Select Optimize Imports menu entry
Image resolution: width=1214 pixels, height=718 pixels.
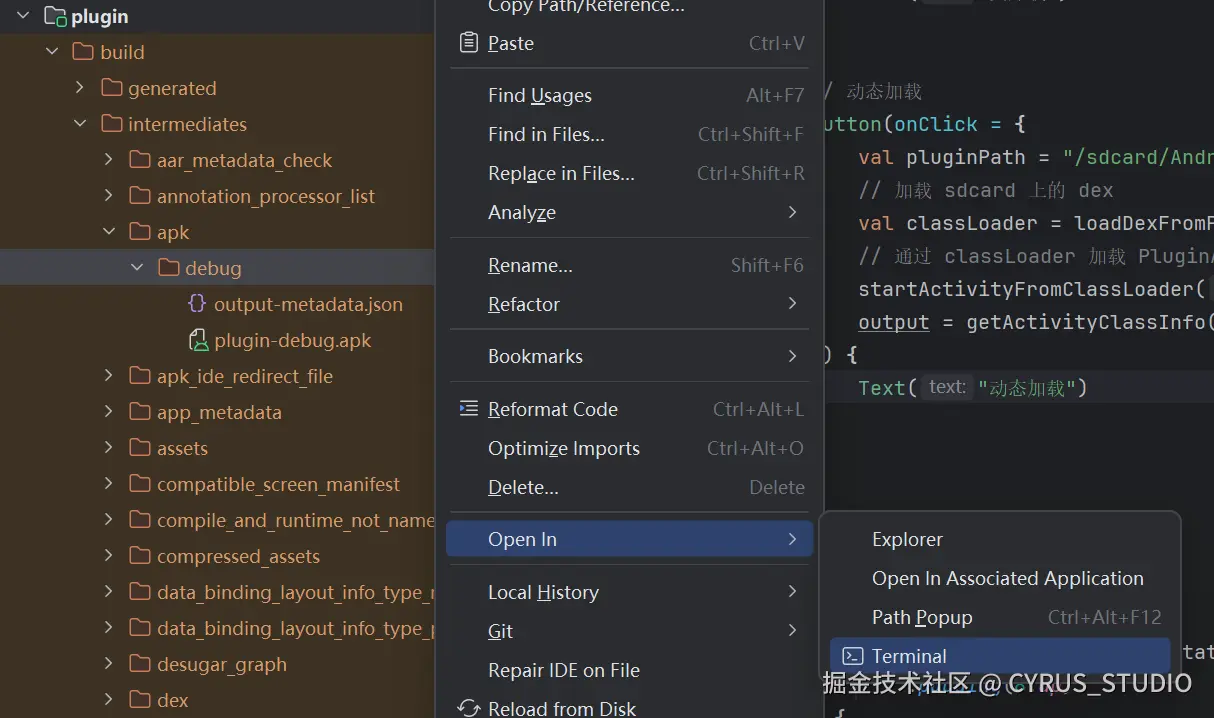630,448
